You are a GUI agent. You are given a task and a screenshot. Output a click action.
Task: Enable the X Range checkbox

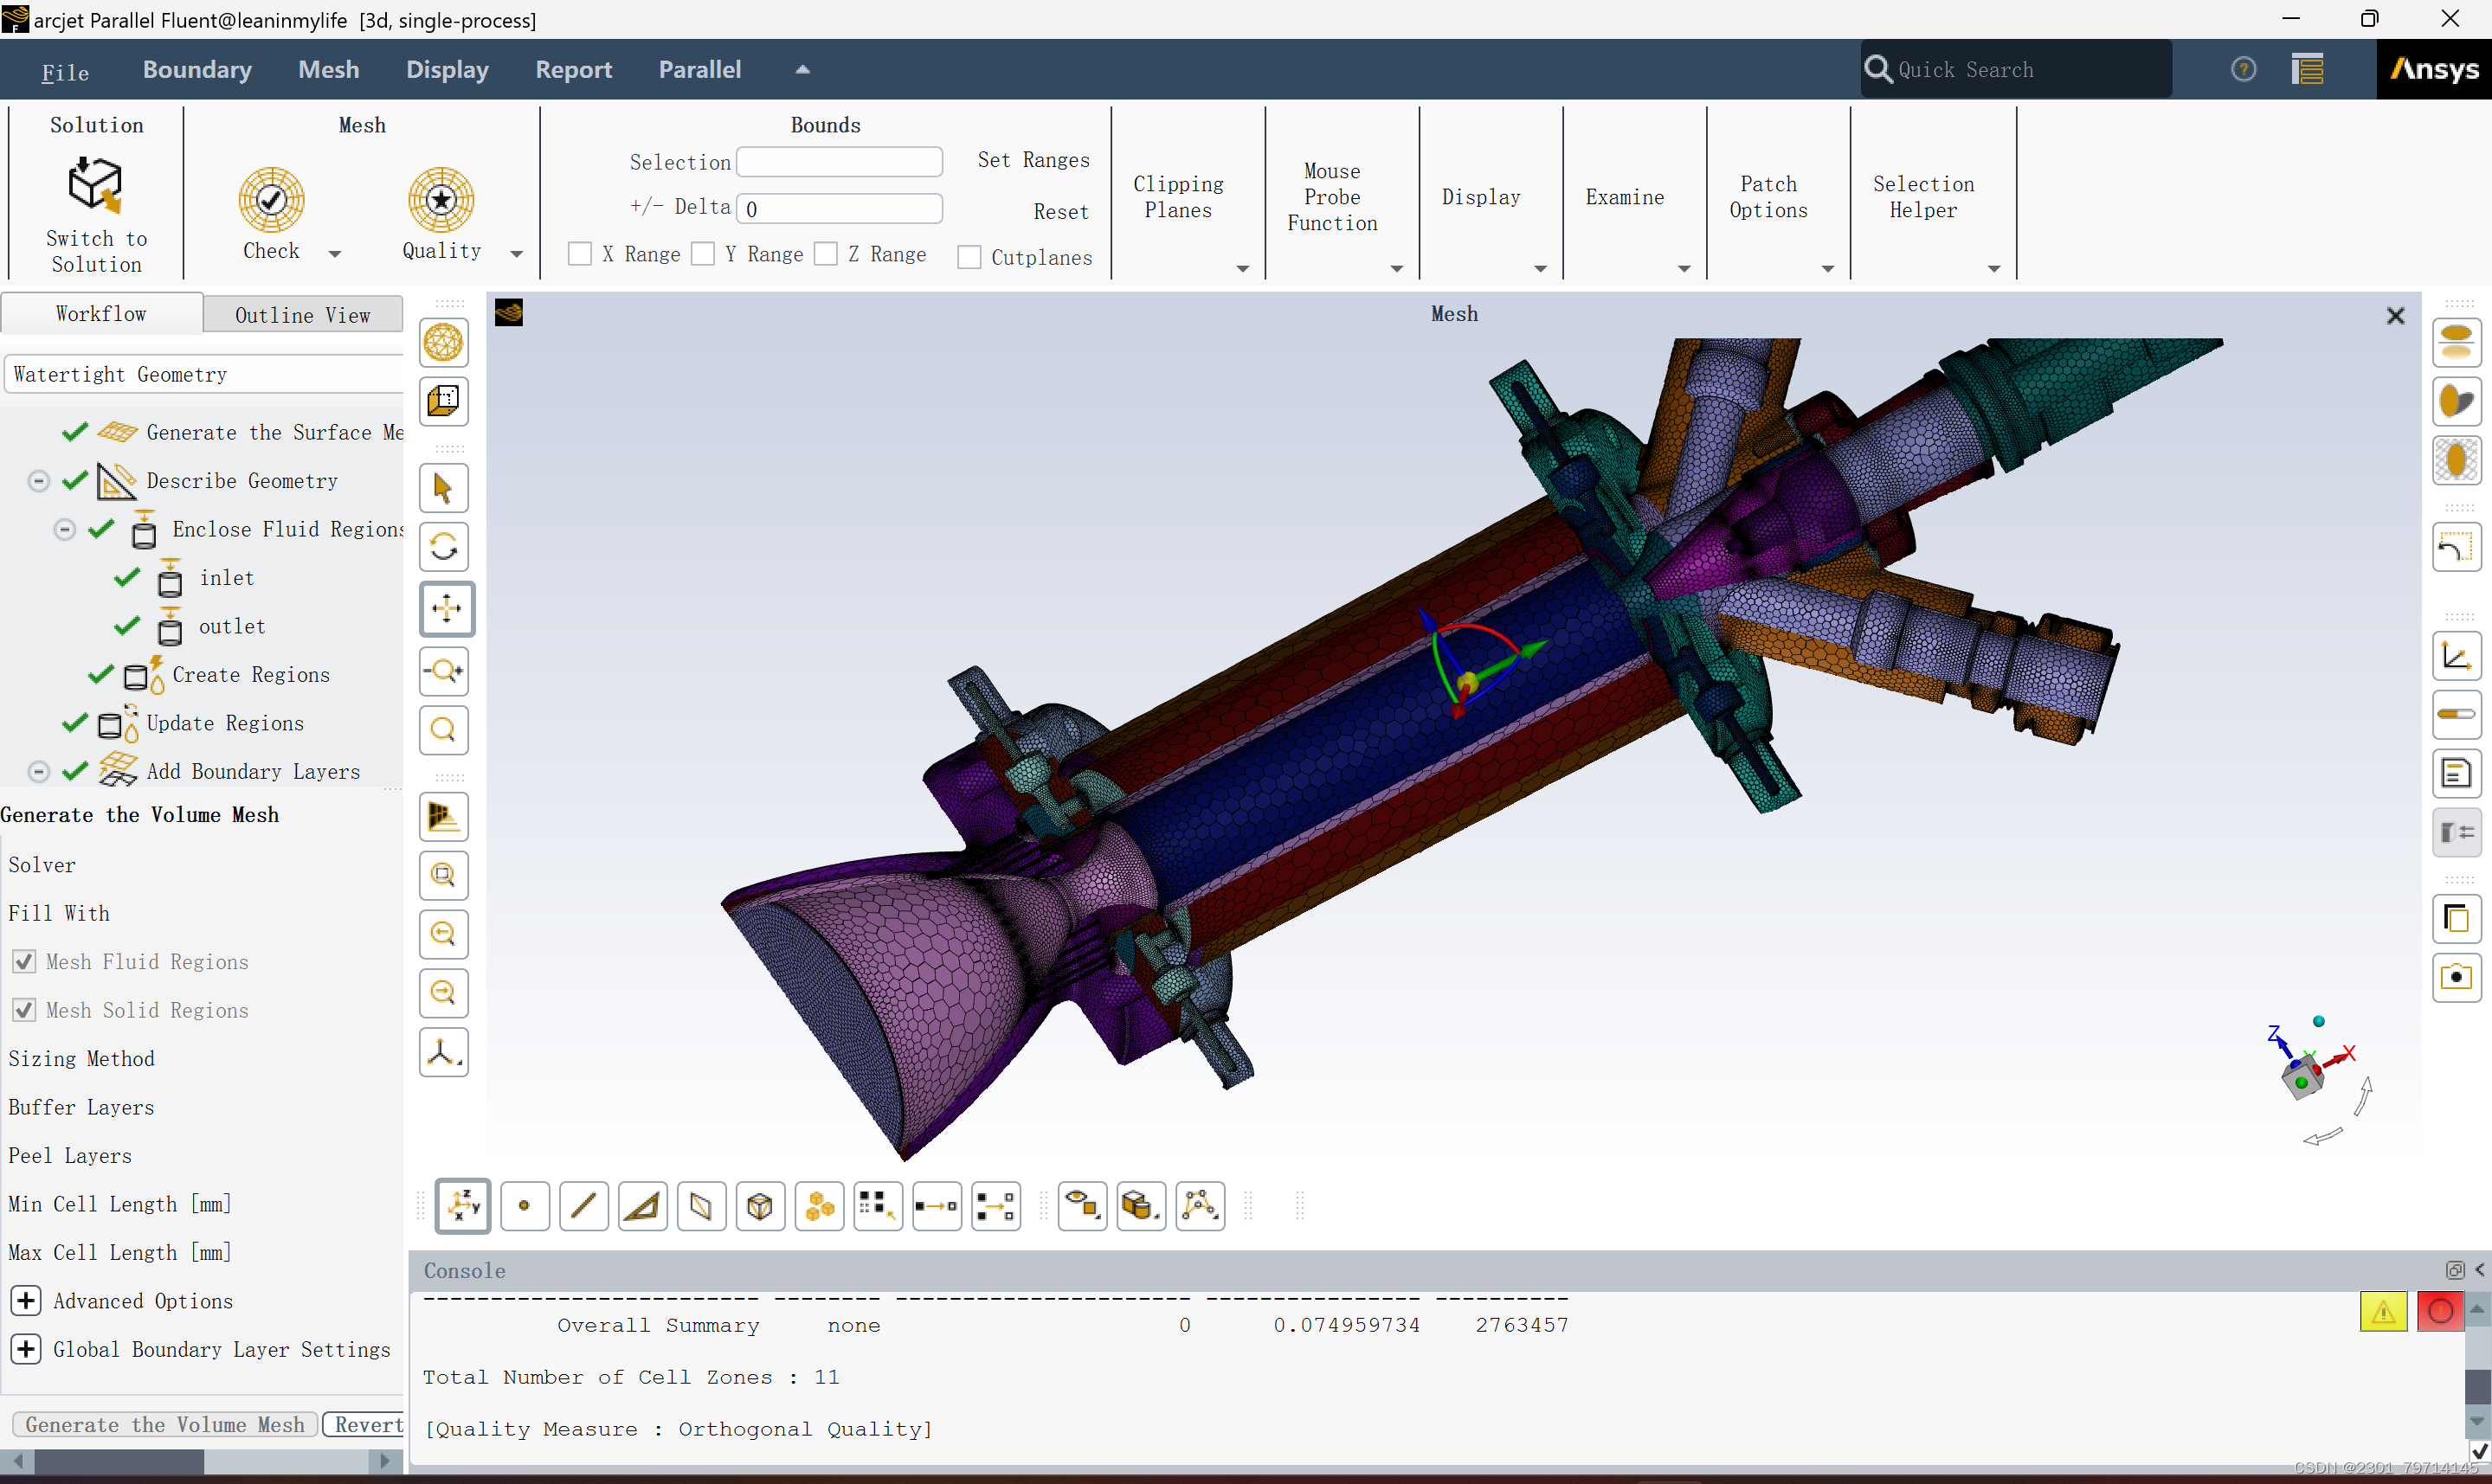pos(580,254)
